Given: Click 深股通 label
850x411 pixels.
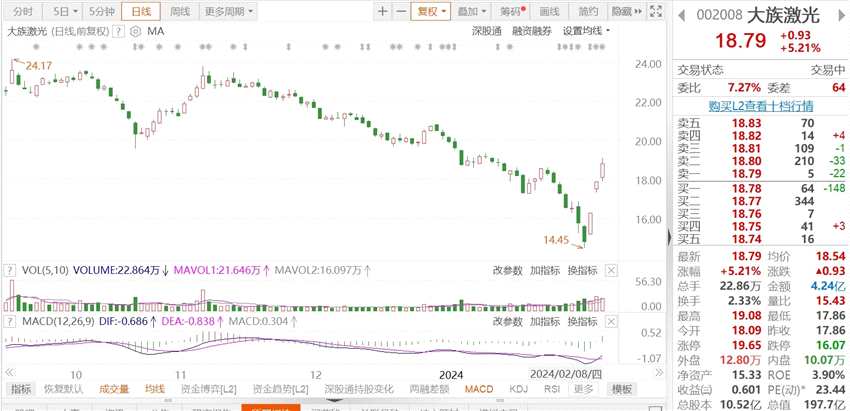Looking at the screenshot, I should click(x=487, y=31).
